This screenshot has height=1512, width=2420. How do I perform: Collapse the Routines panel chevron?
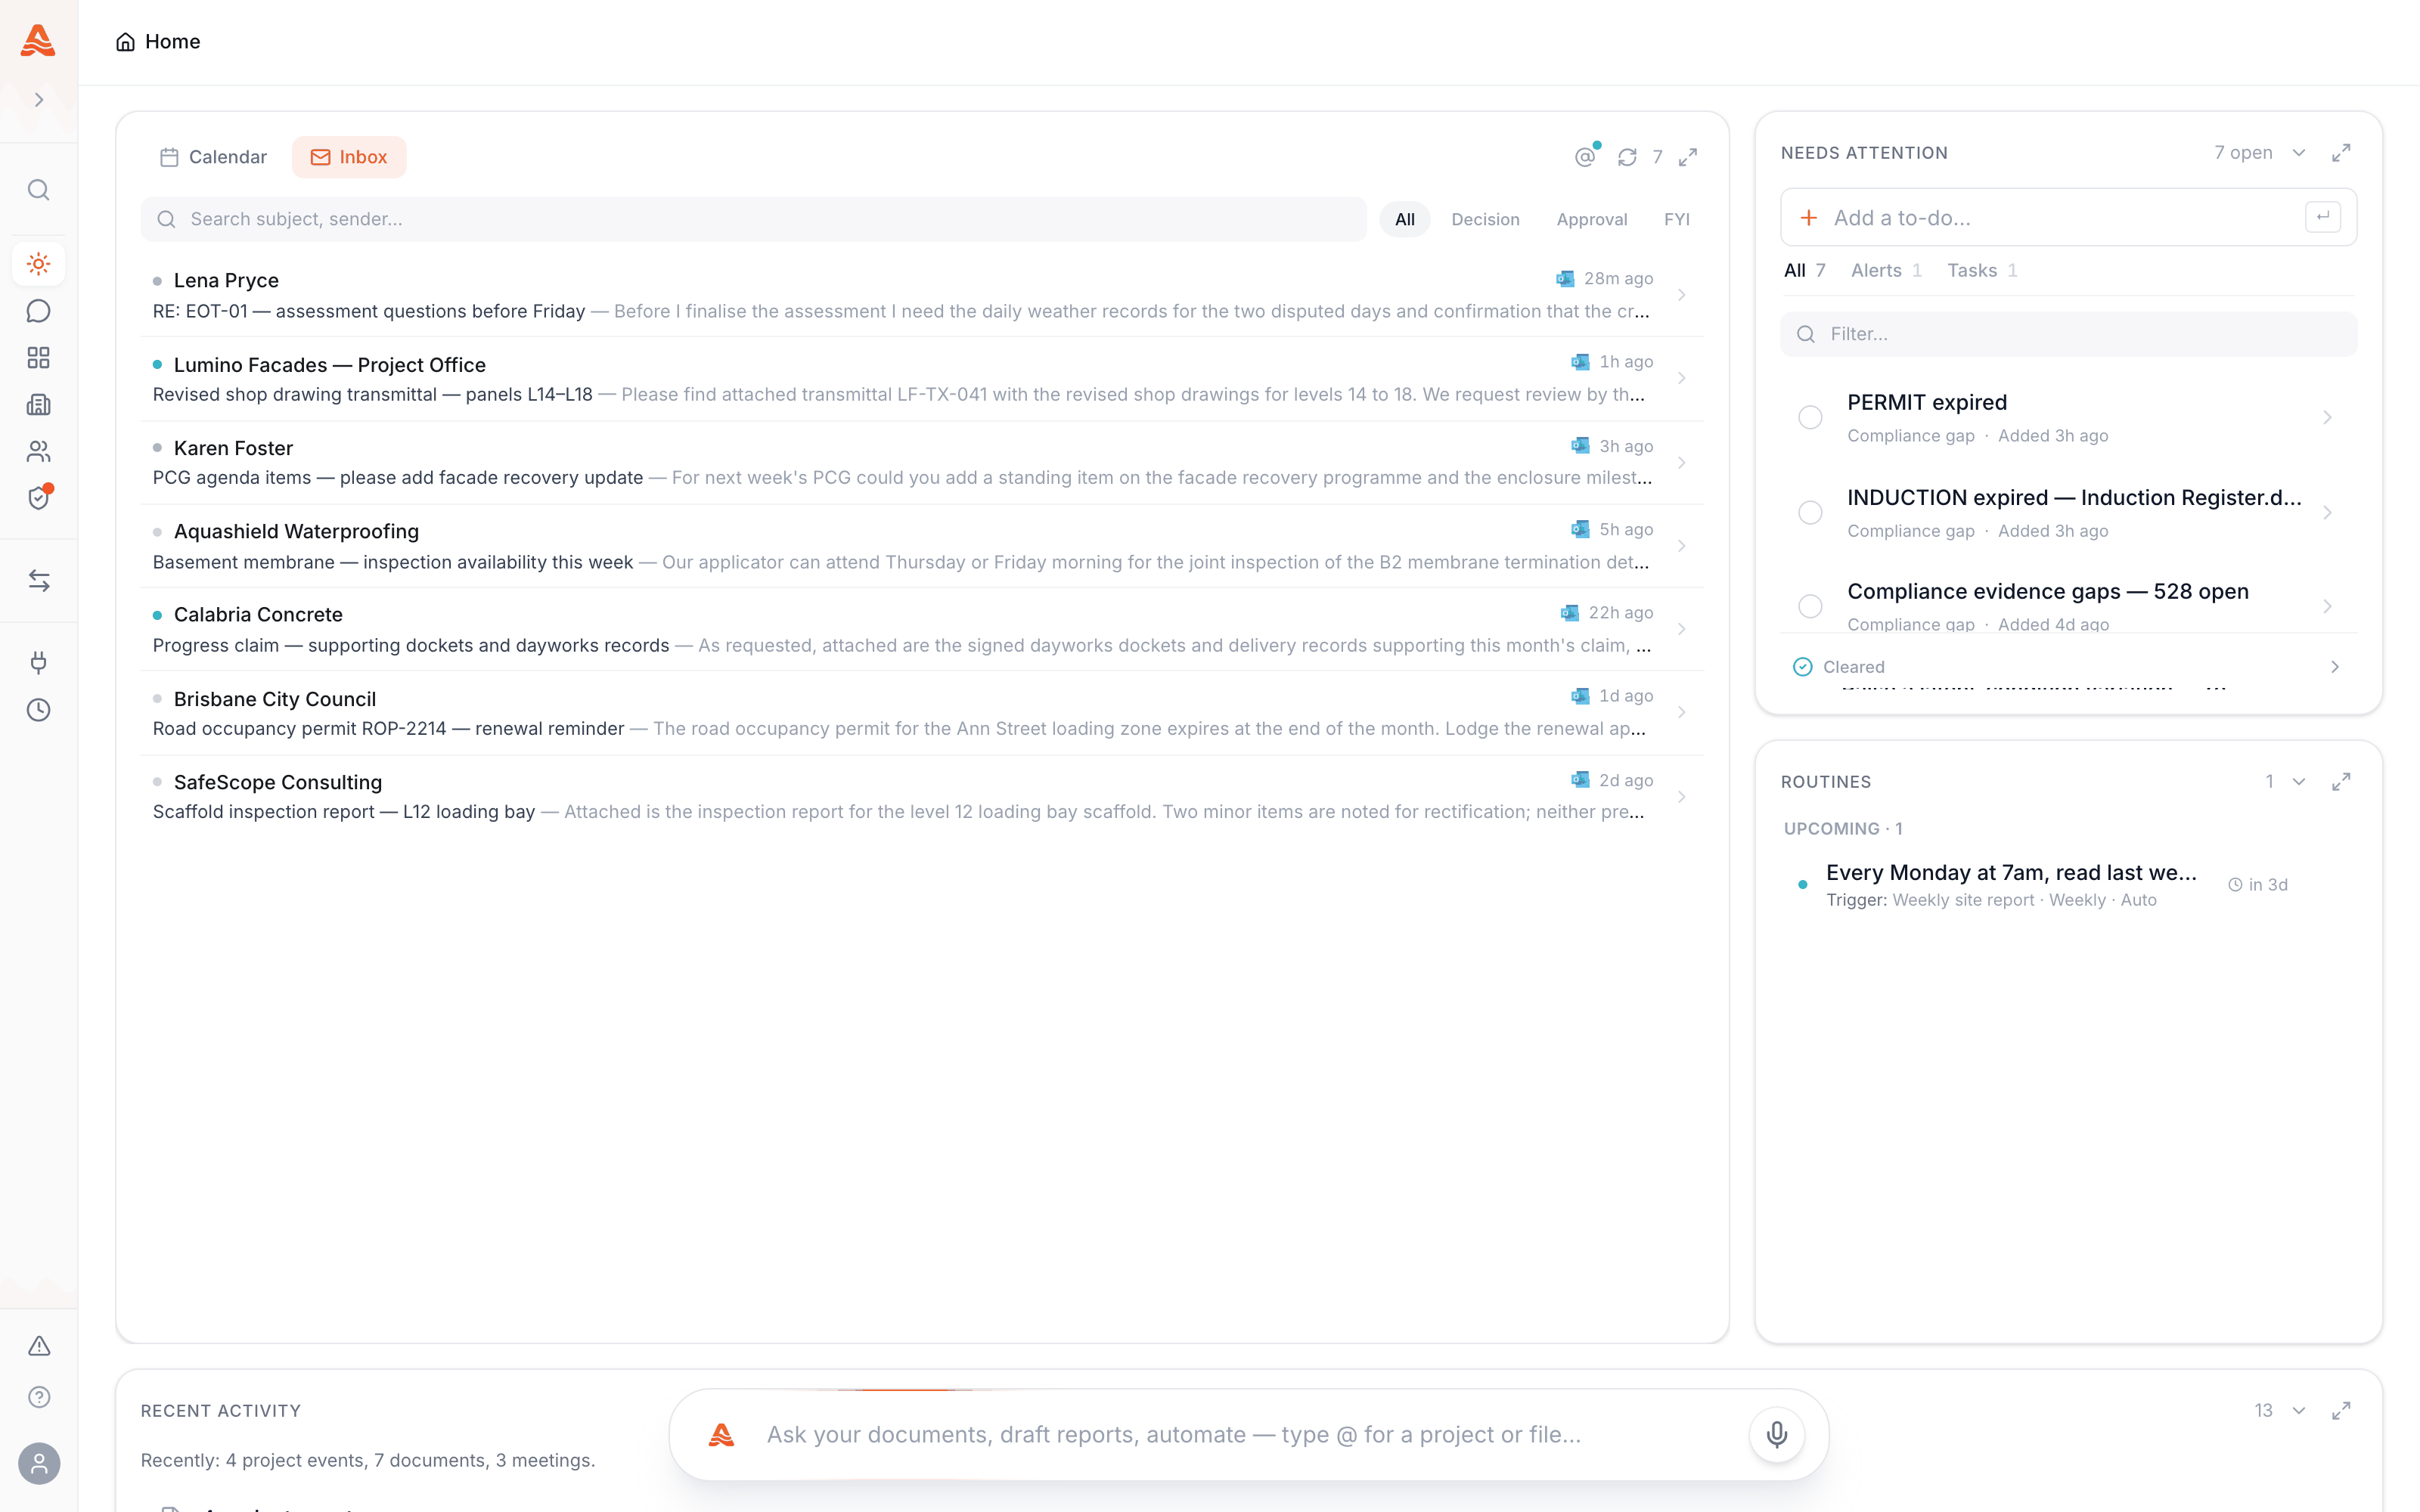coord(2299,782)
